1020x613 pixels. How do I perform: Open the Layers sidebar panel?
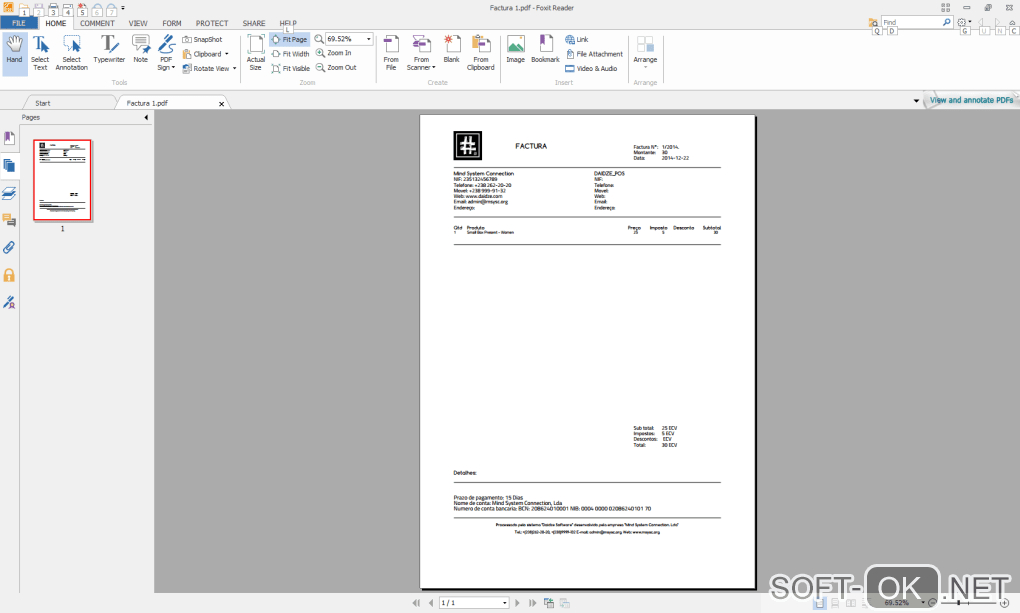click(9, 193)
